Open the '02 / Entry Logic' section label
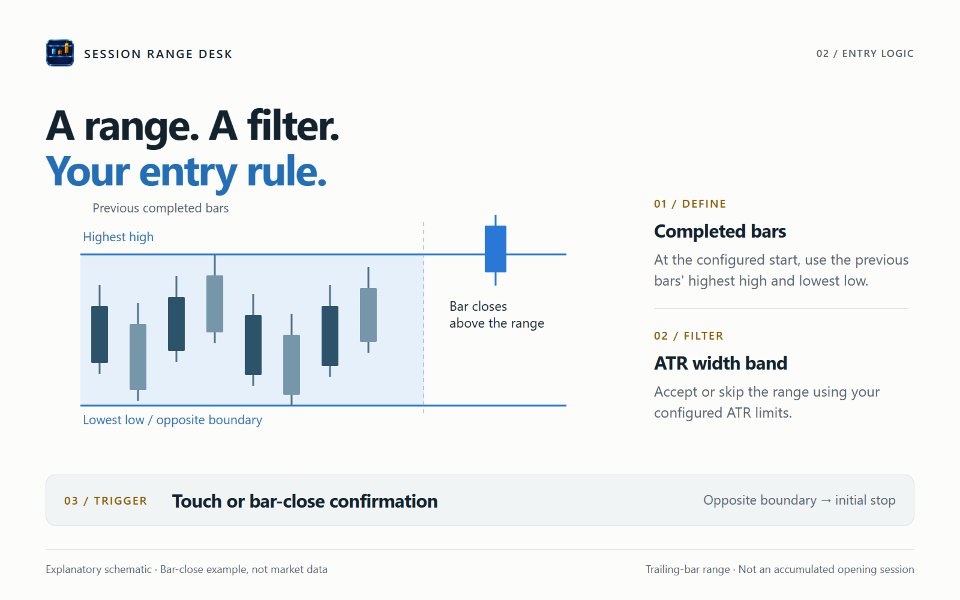Screen dimensions: 960x600 [x=864, y=53]
